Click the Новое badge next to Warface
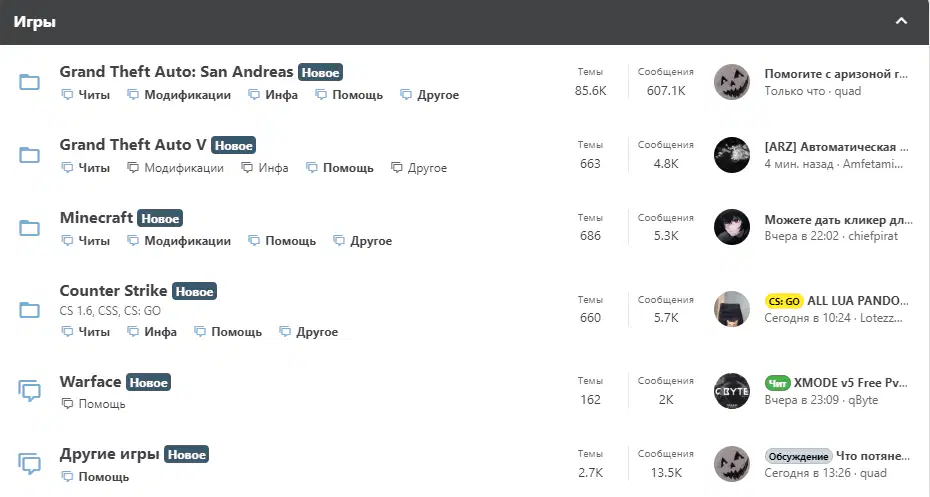This screenshot has width=930, height=497. (x=148, y=383)
